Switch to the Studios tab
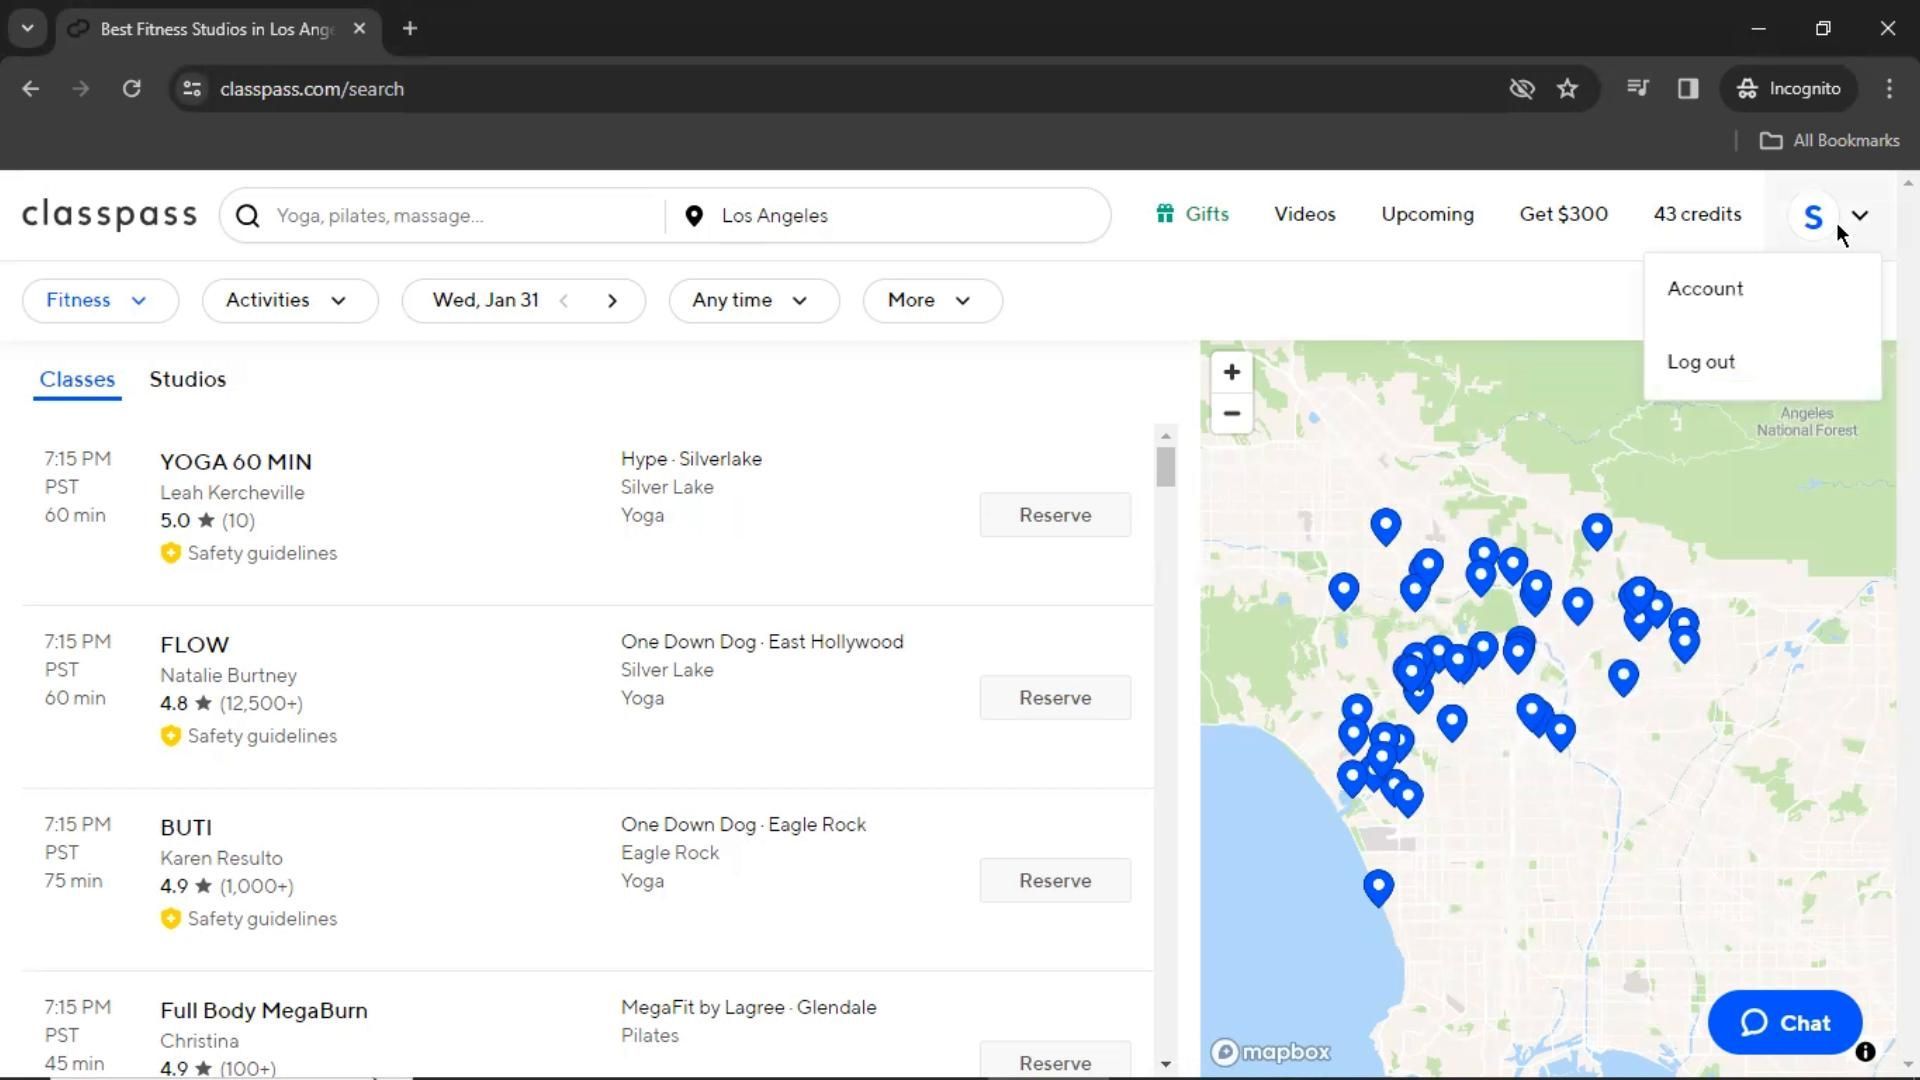This screenshot has height=1080, width=1920. (x=188, y=379)
